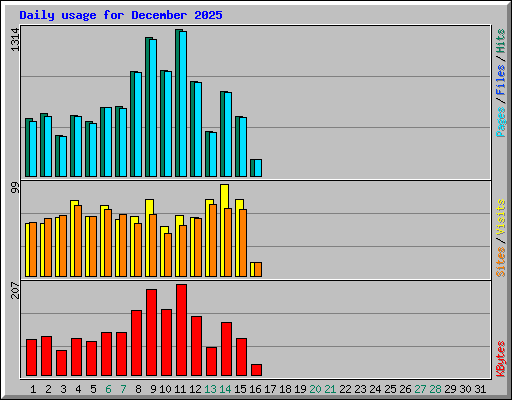Select day 8 on the date axis

(138, 389)
